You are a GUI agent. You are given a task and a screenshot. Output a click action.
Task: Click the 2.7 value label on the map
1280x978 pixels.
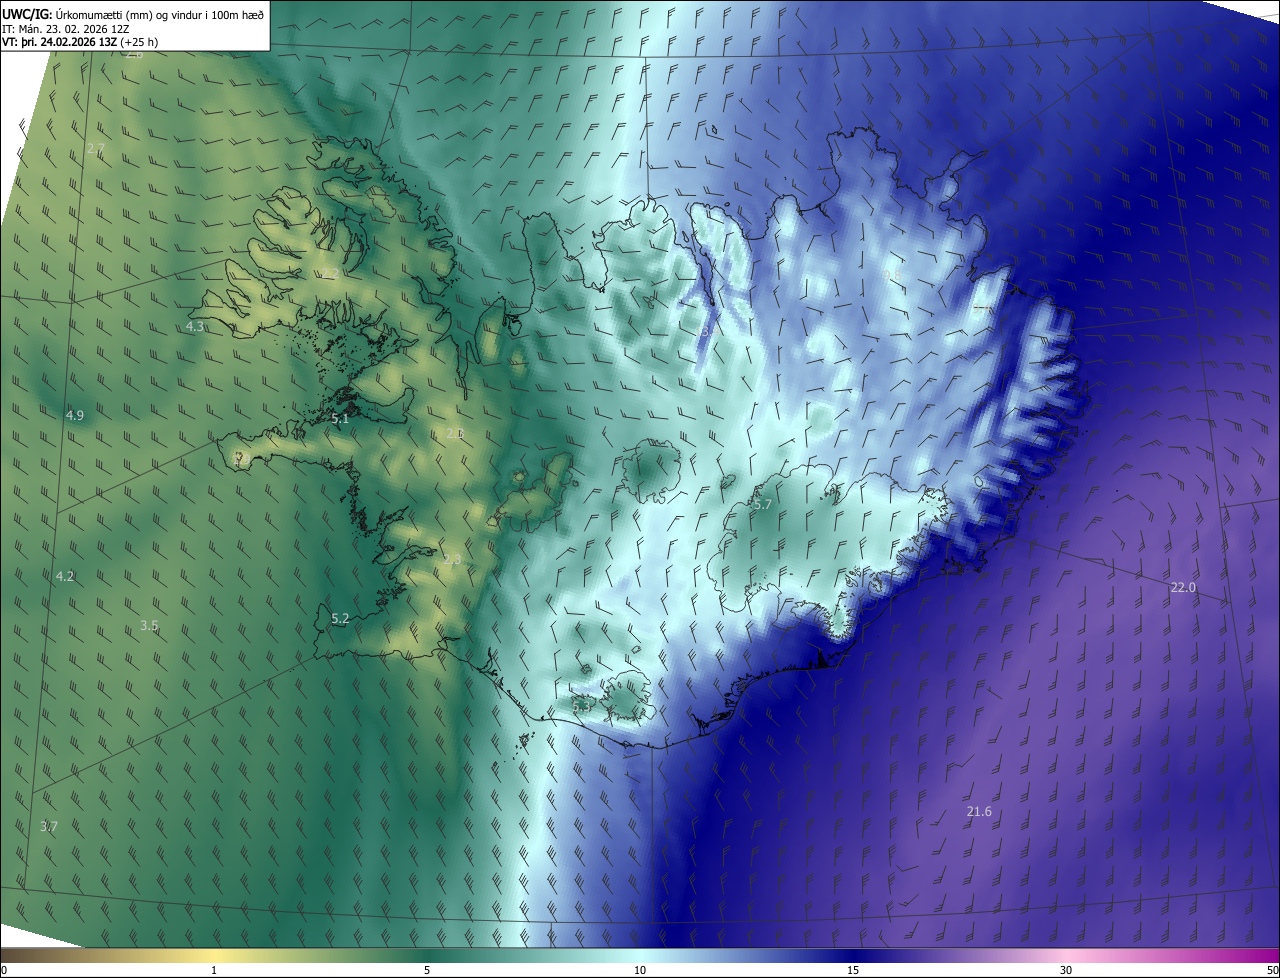96,149
